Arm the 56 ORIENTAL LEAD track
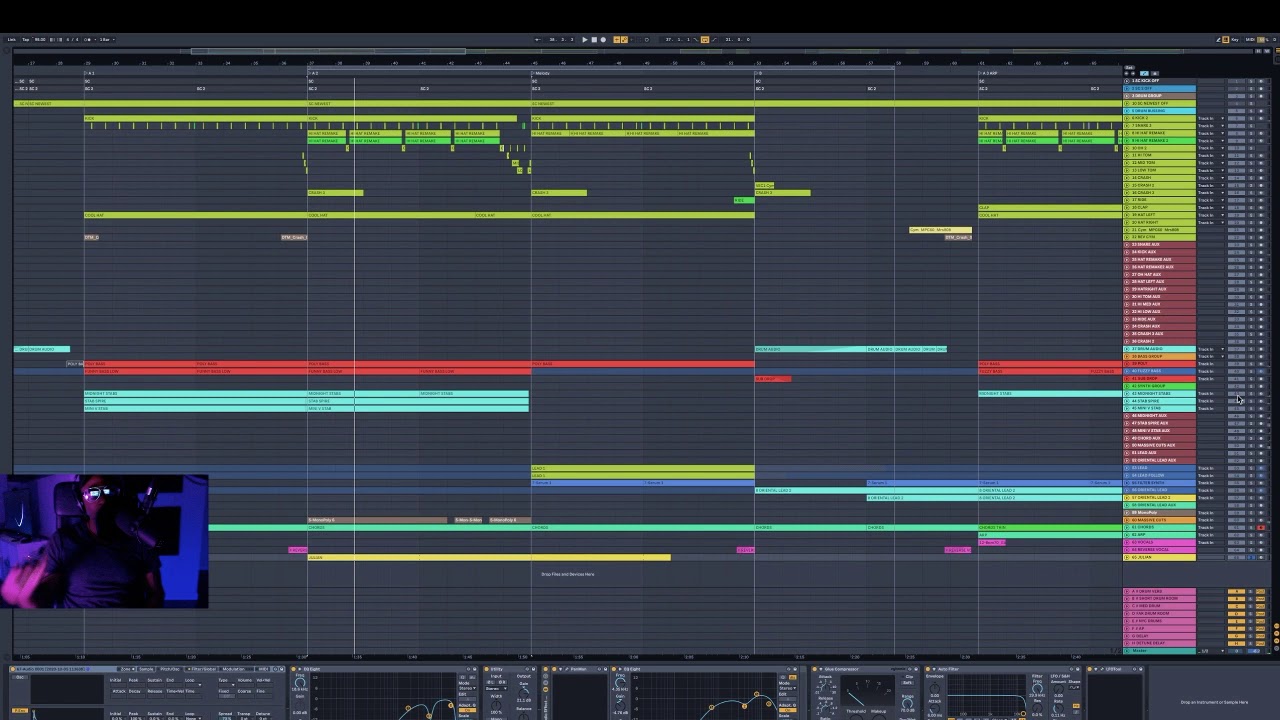 click(x=1261, y=490)
